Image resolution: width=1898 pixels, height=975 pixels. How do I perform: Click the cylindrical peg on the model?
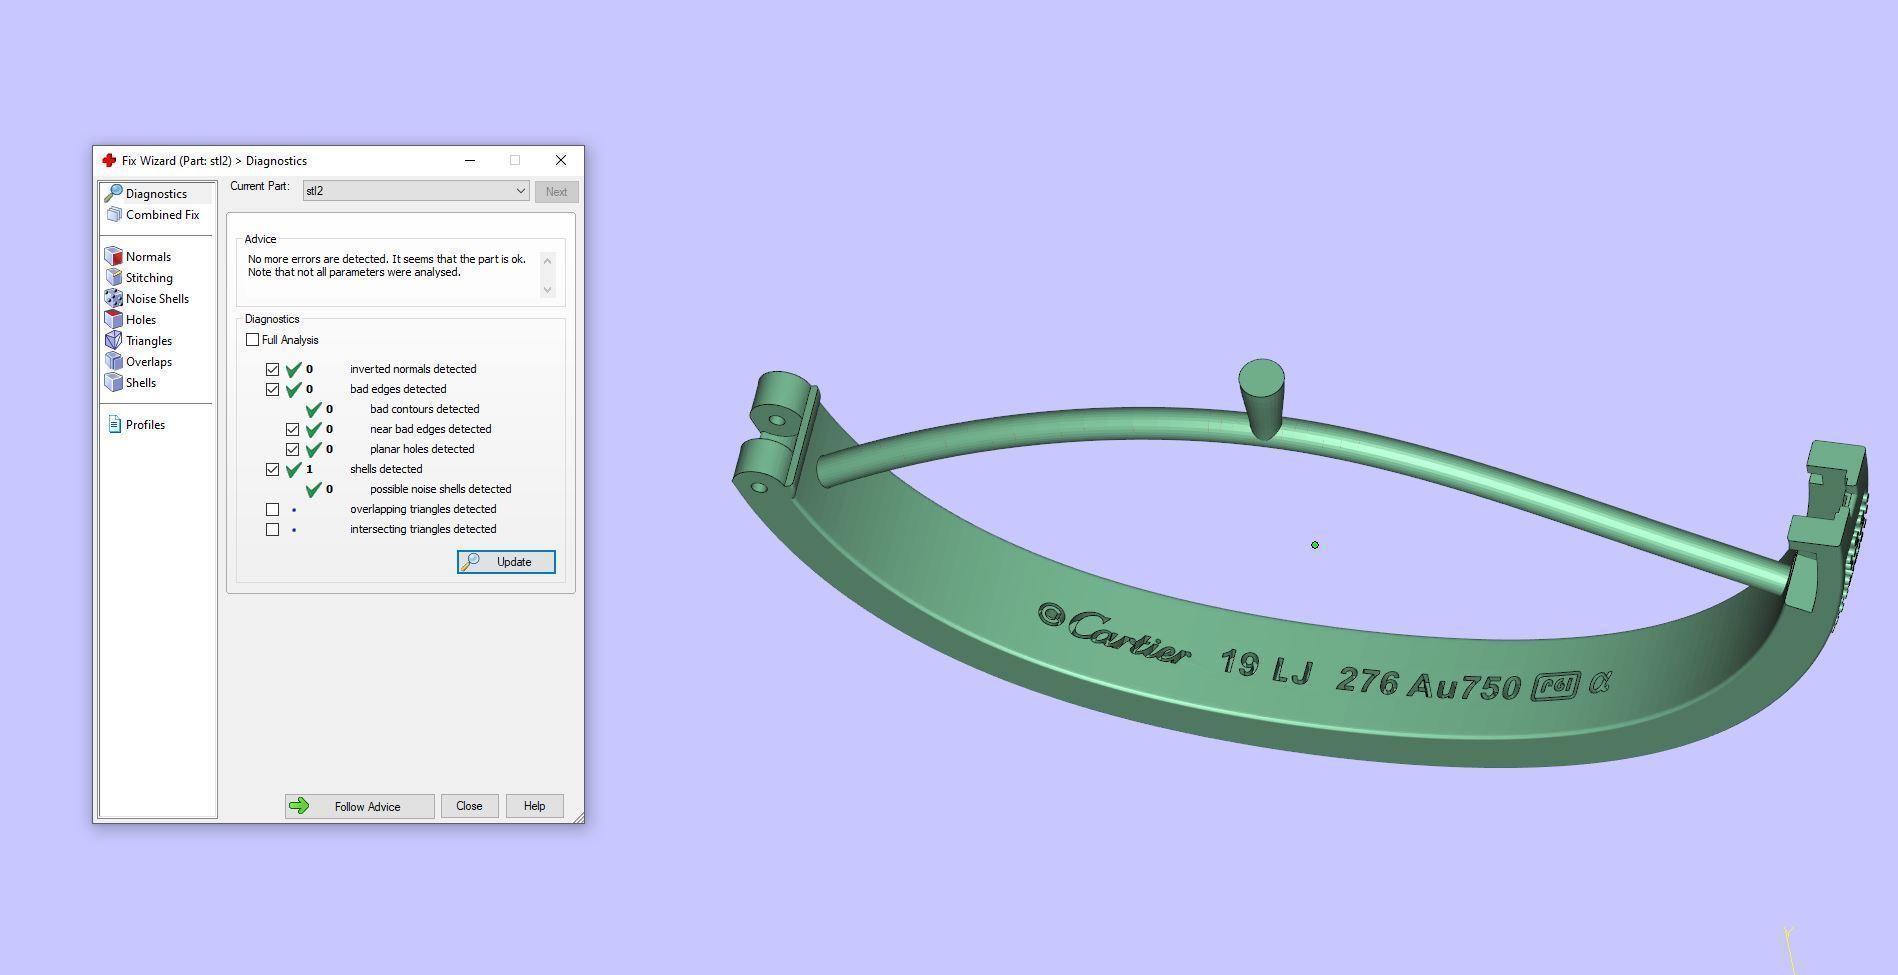tap(1262, 398)
